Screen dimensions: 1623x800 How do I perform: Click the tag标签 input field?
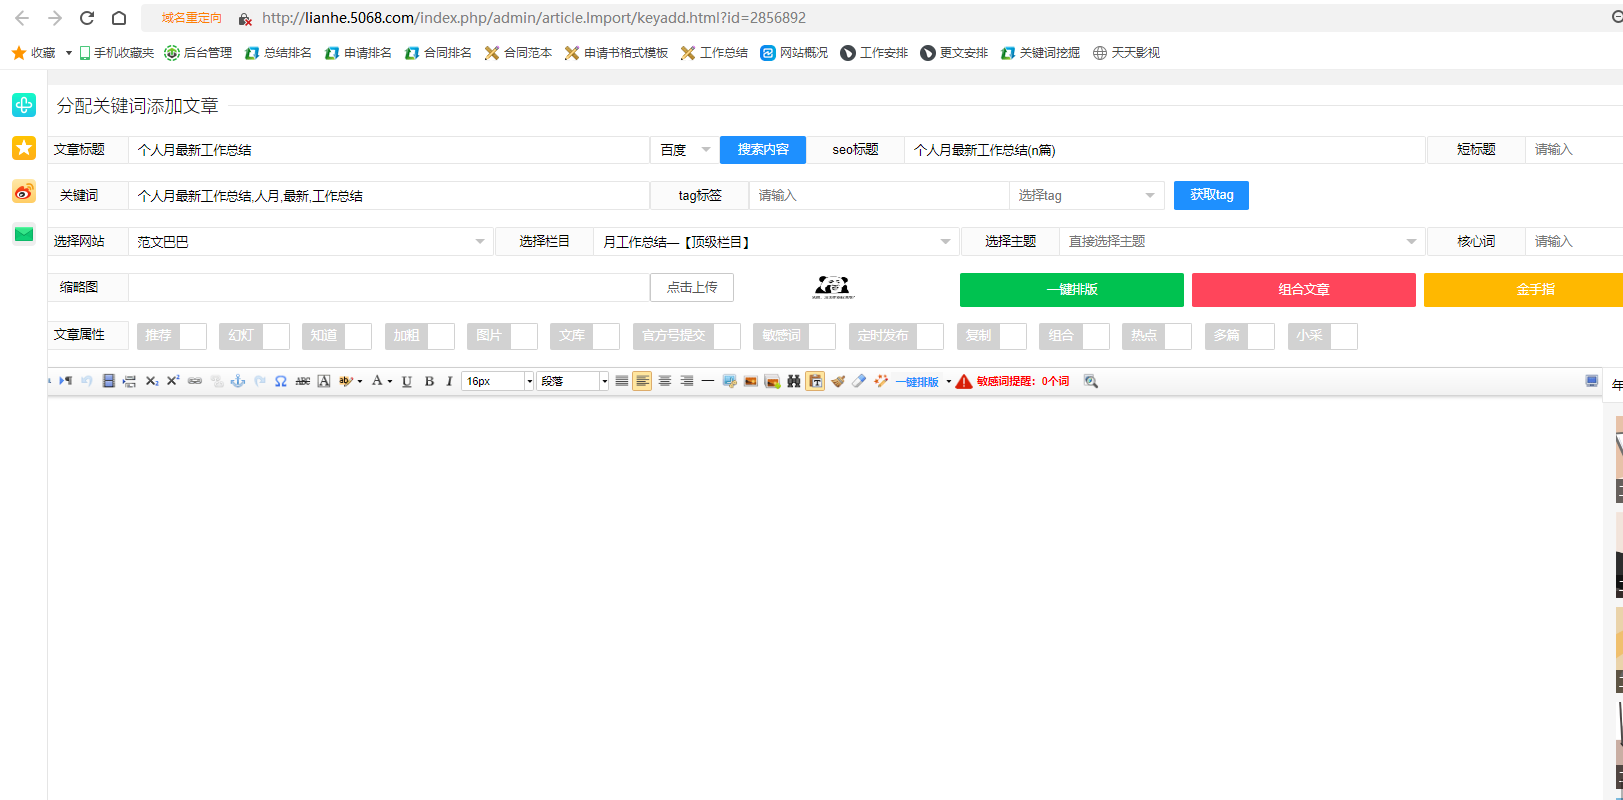[879, 195]
